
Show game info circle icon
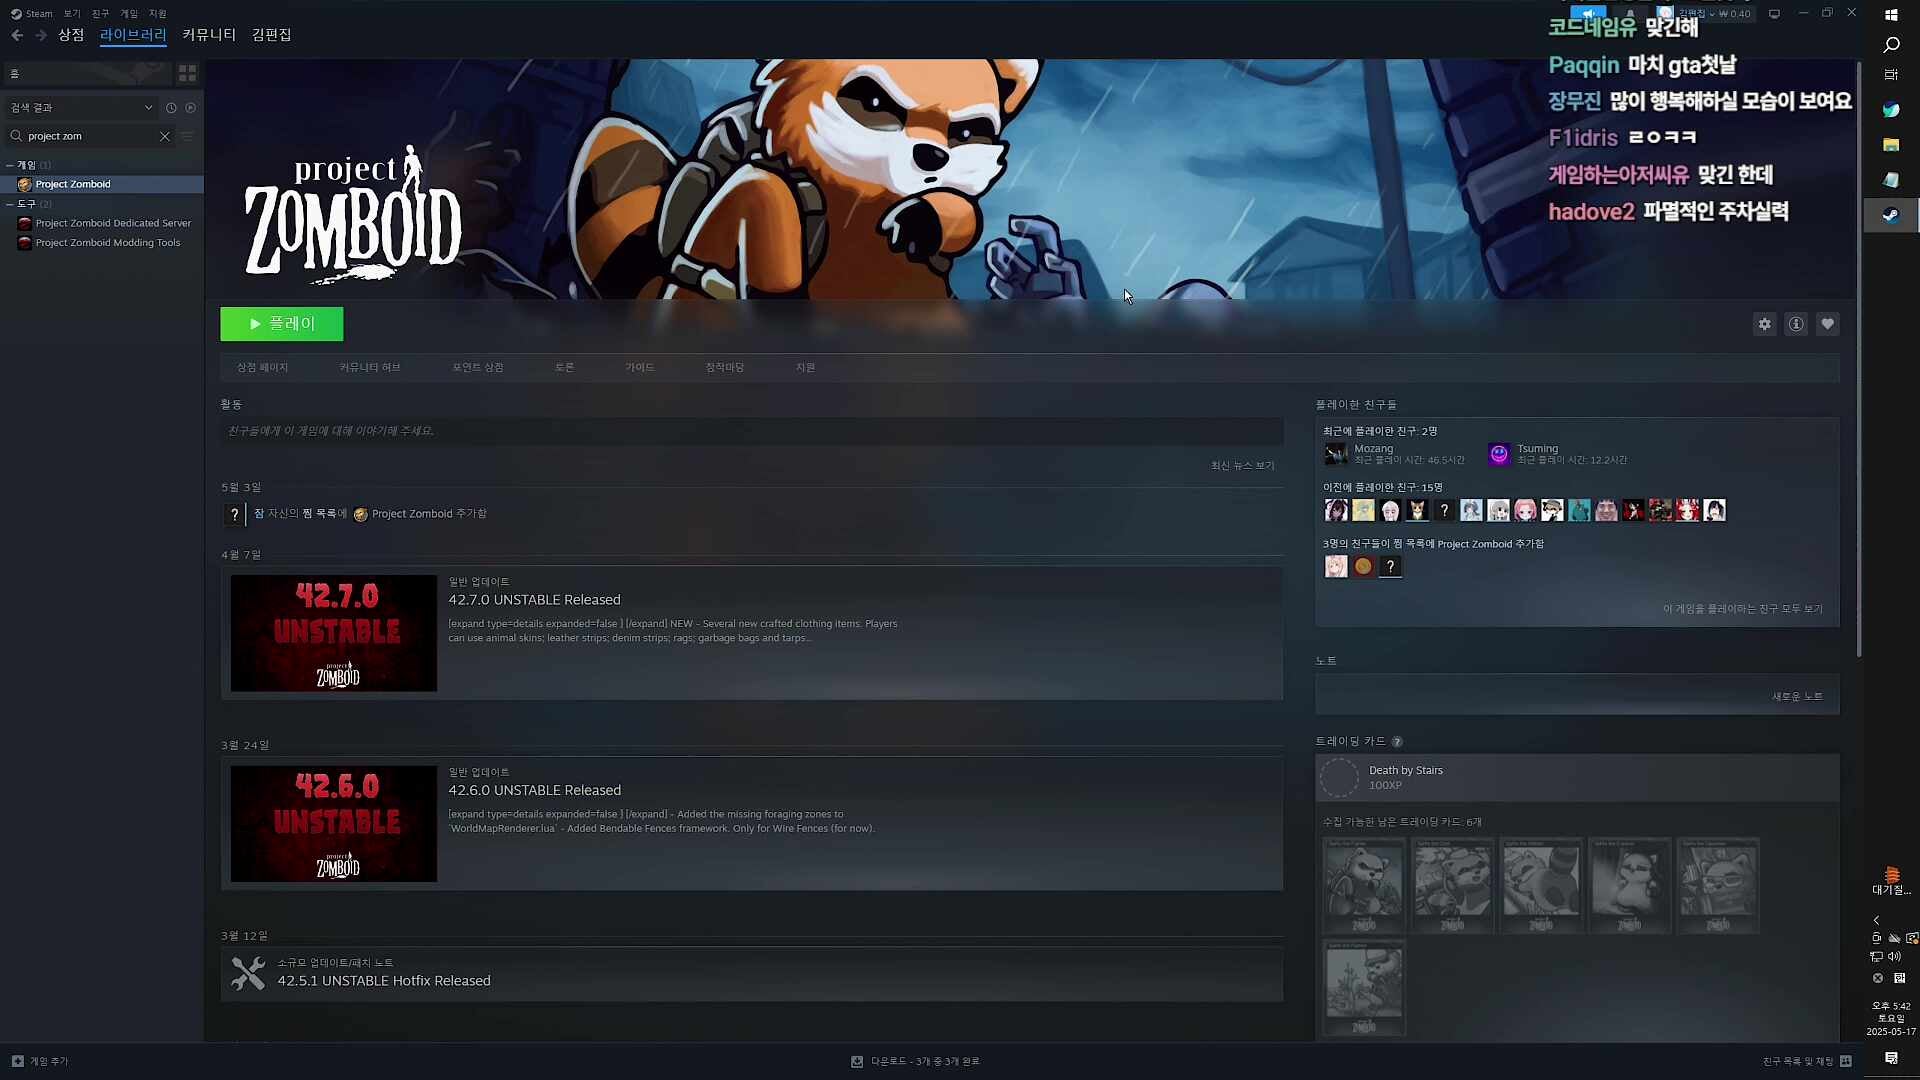(x=1796, y=324)
